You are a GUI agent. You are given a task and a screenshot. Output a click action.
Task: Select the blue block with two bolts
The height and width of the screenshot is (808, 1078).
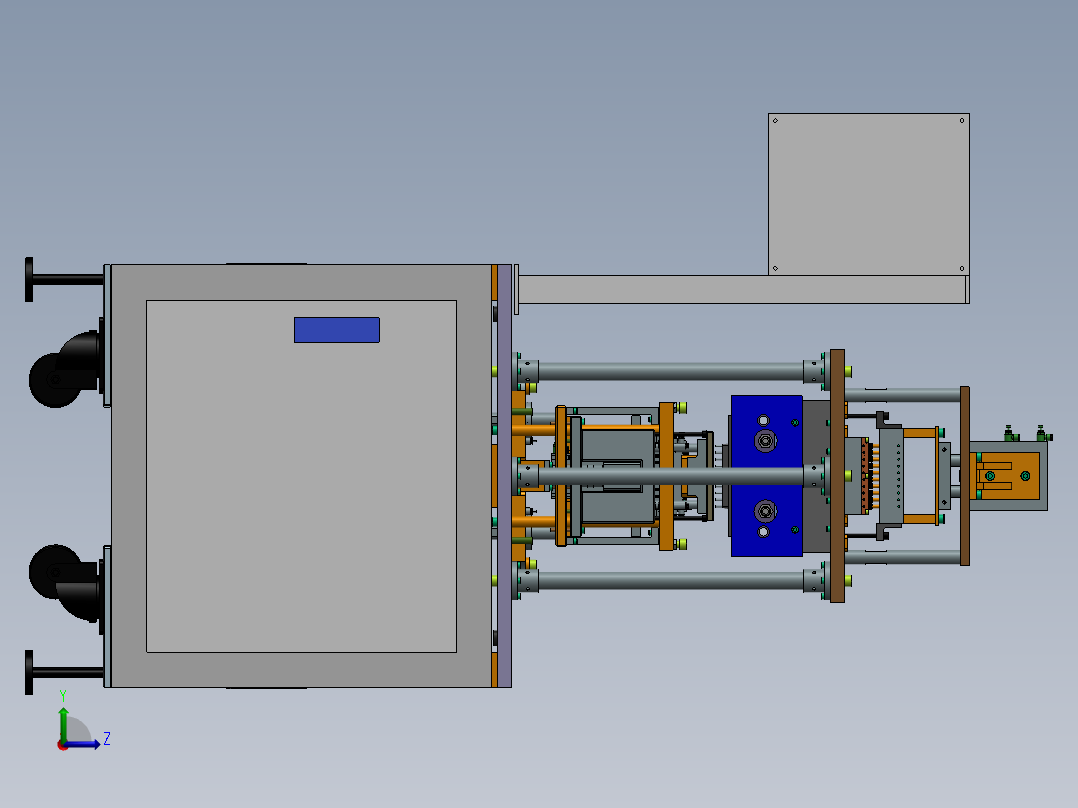pos(767,476)
